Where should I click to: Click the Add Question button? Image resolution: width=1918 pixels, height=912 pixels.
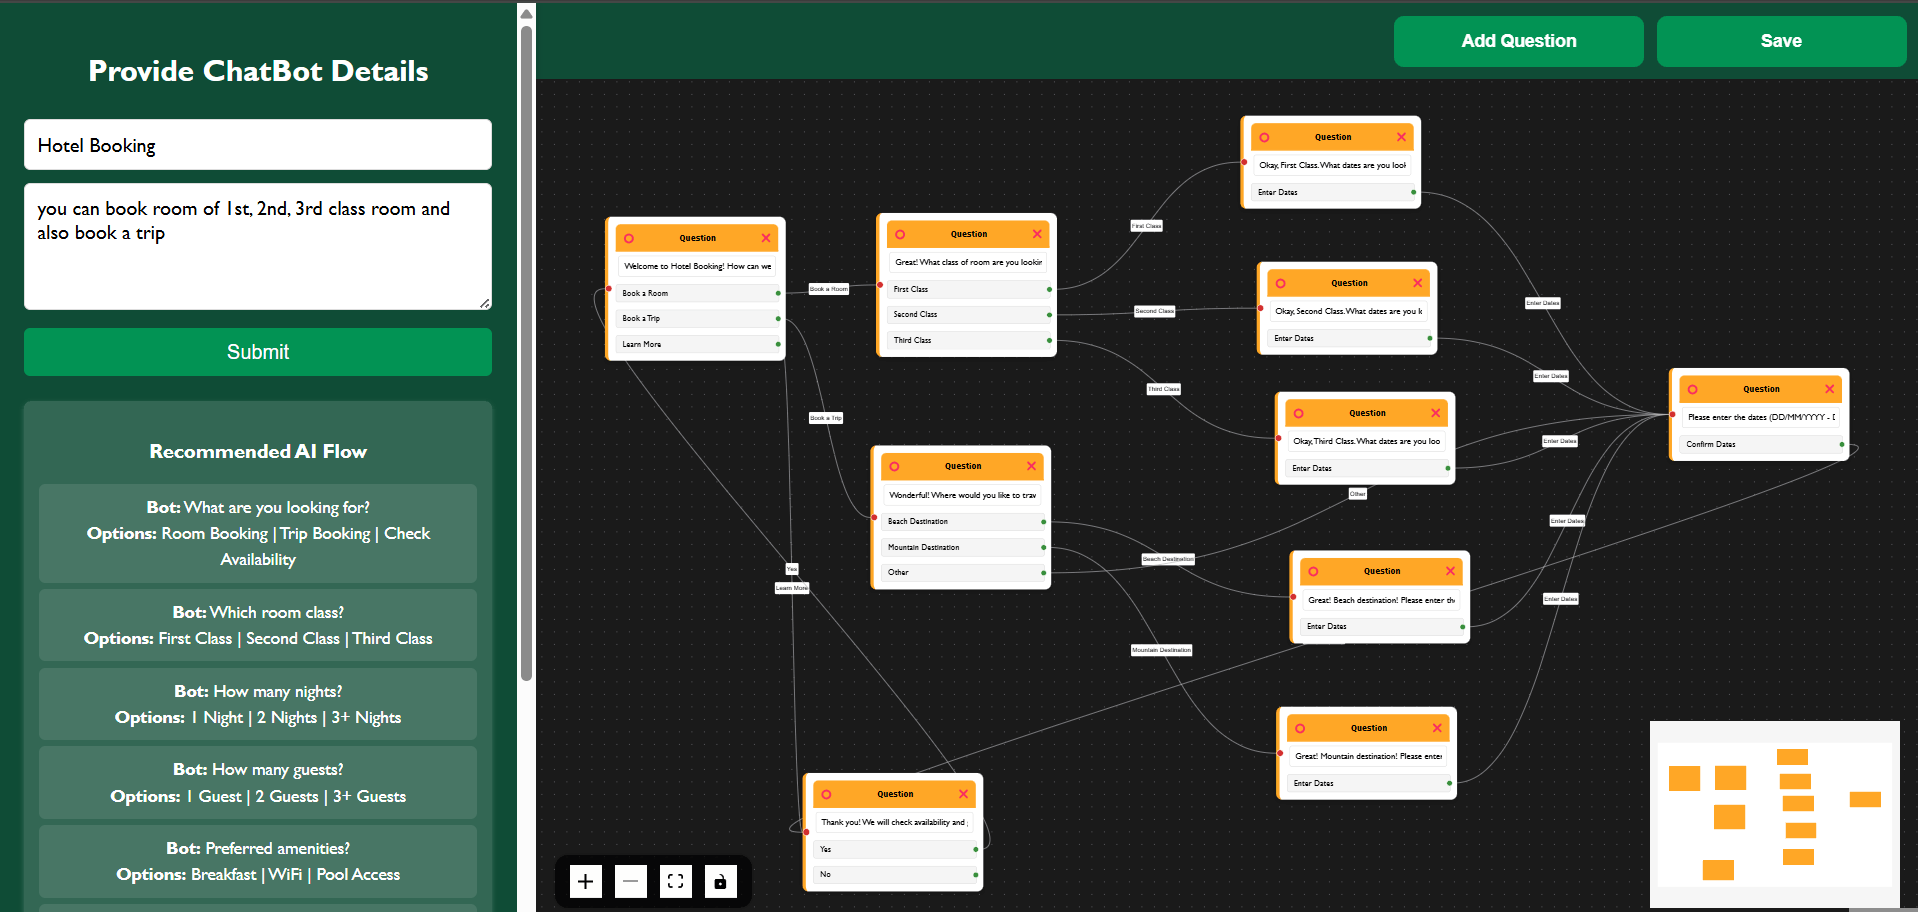point(1518,41)
